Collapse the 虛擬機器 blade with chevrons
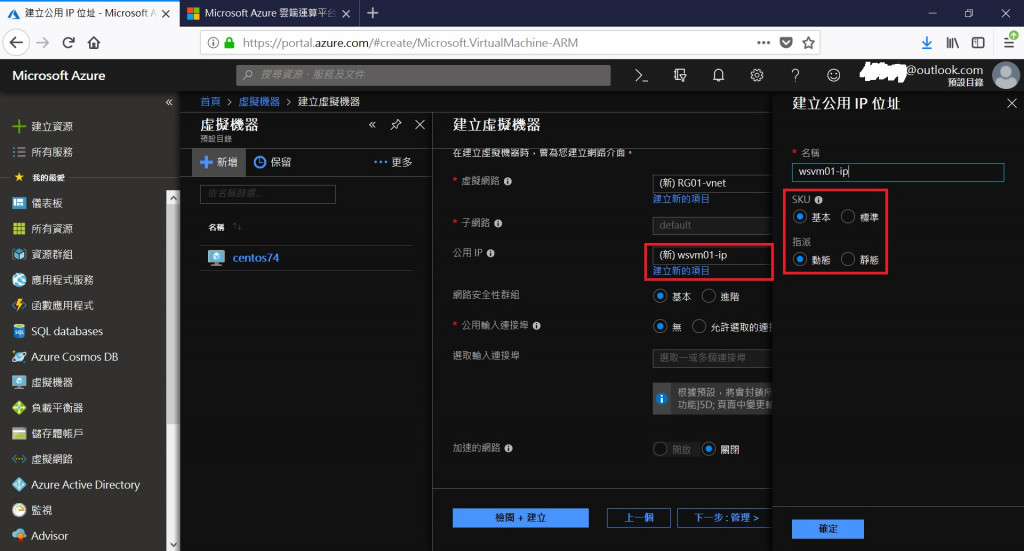Viewport: 1024px width, 551px height. (x=372, y=125)
